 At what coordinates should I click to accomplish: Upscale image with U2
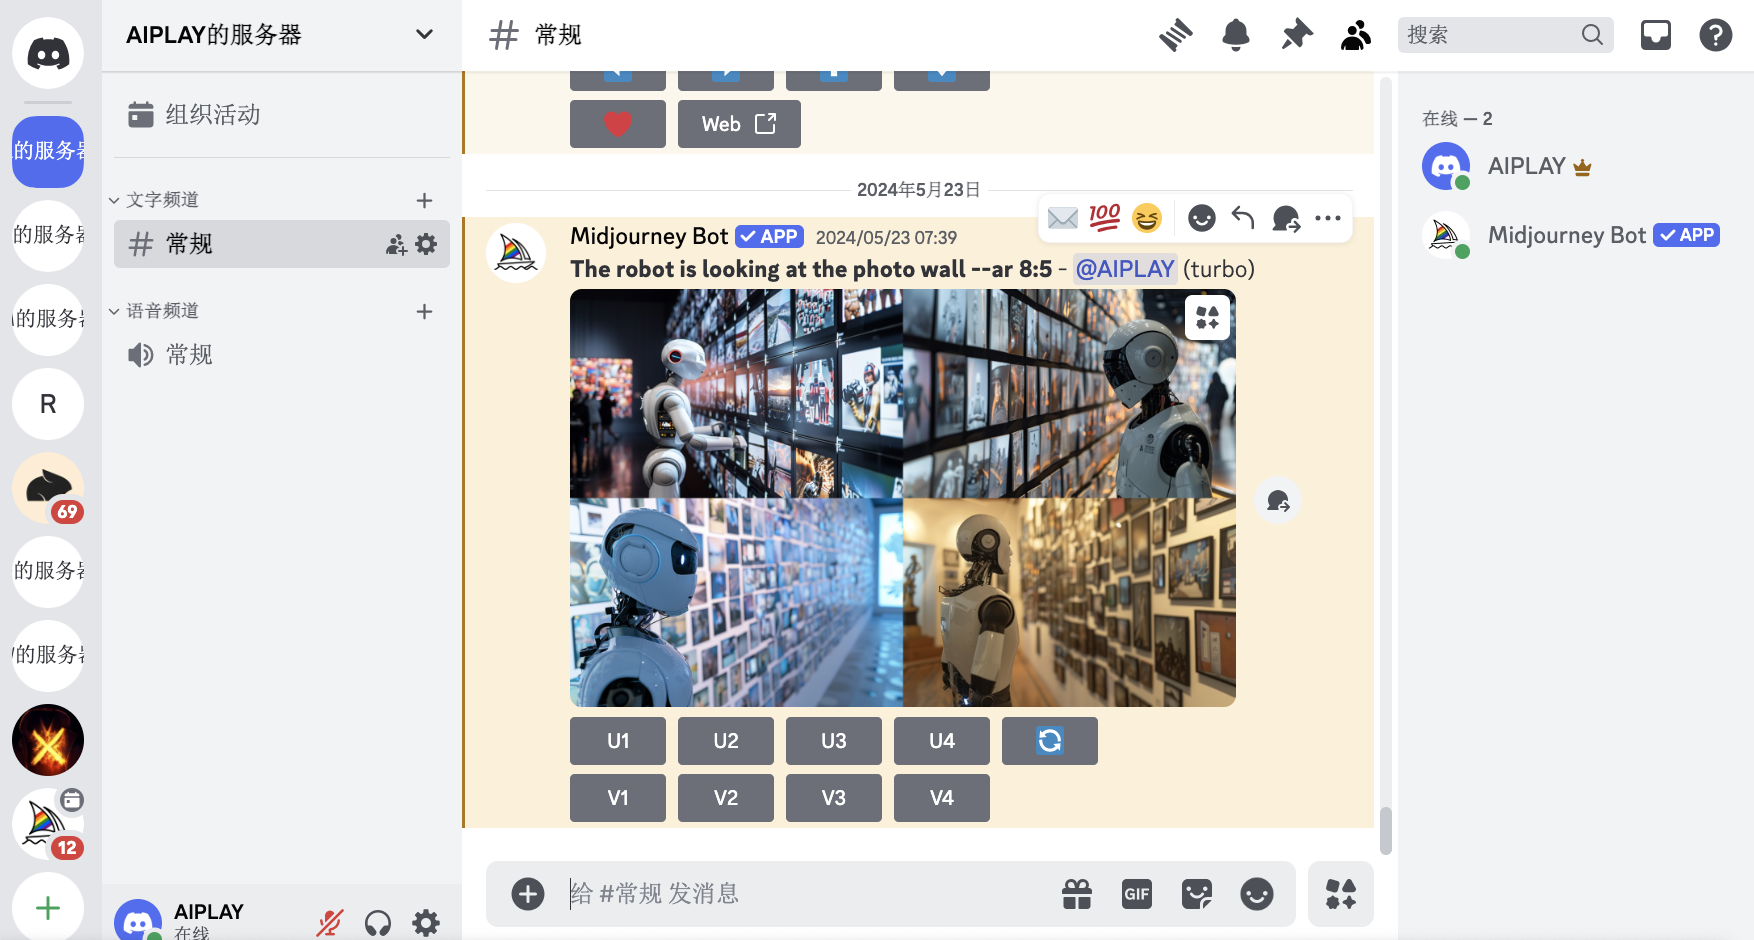pos(726,741)
